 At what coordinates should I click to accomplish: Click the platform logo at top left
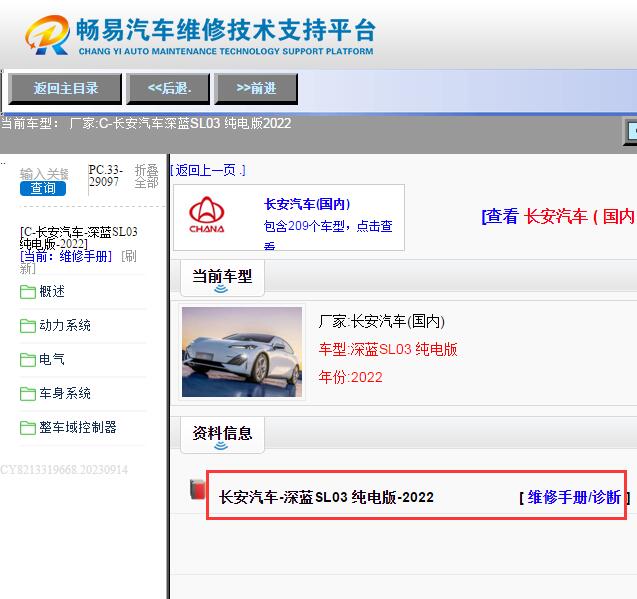tap(47, 35)
